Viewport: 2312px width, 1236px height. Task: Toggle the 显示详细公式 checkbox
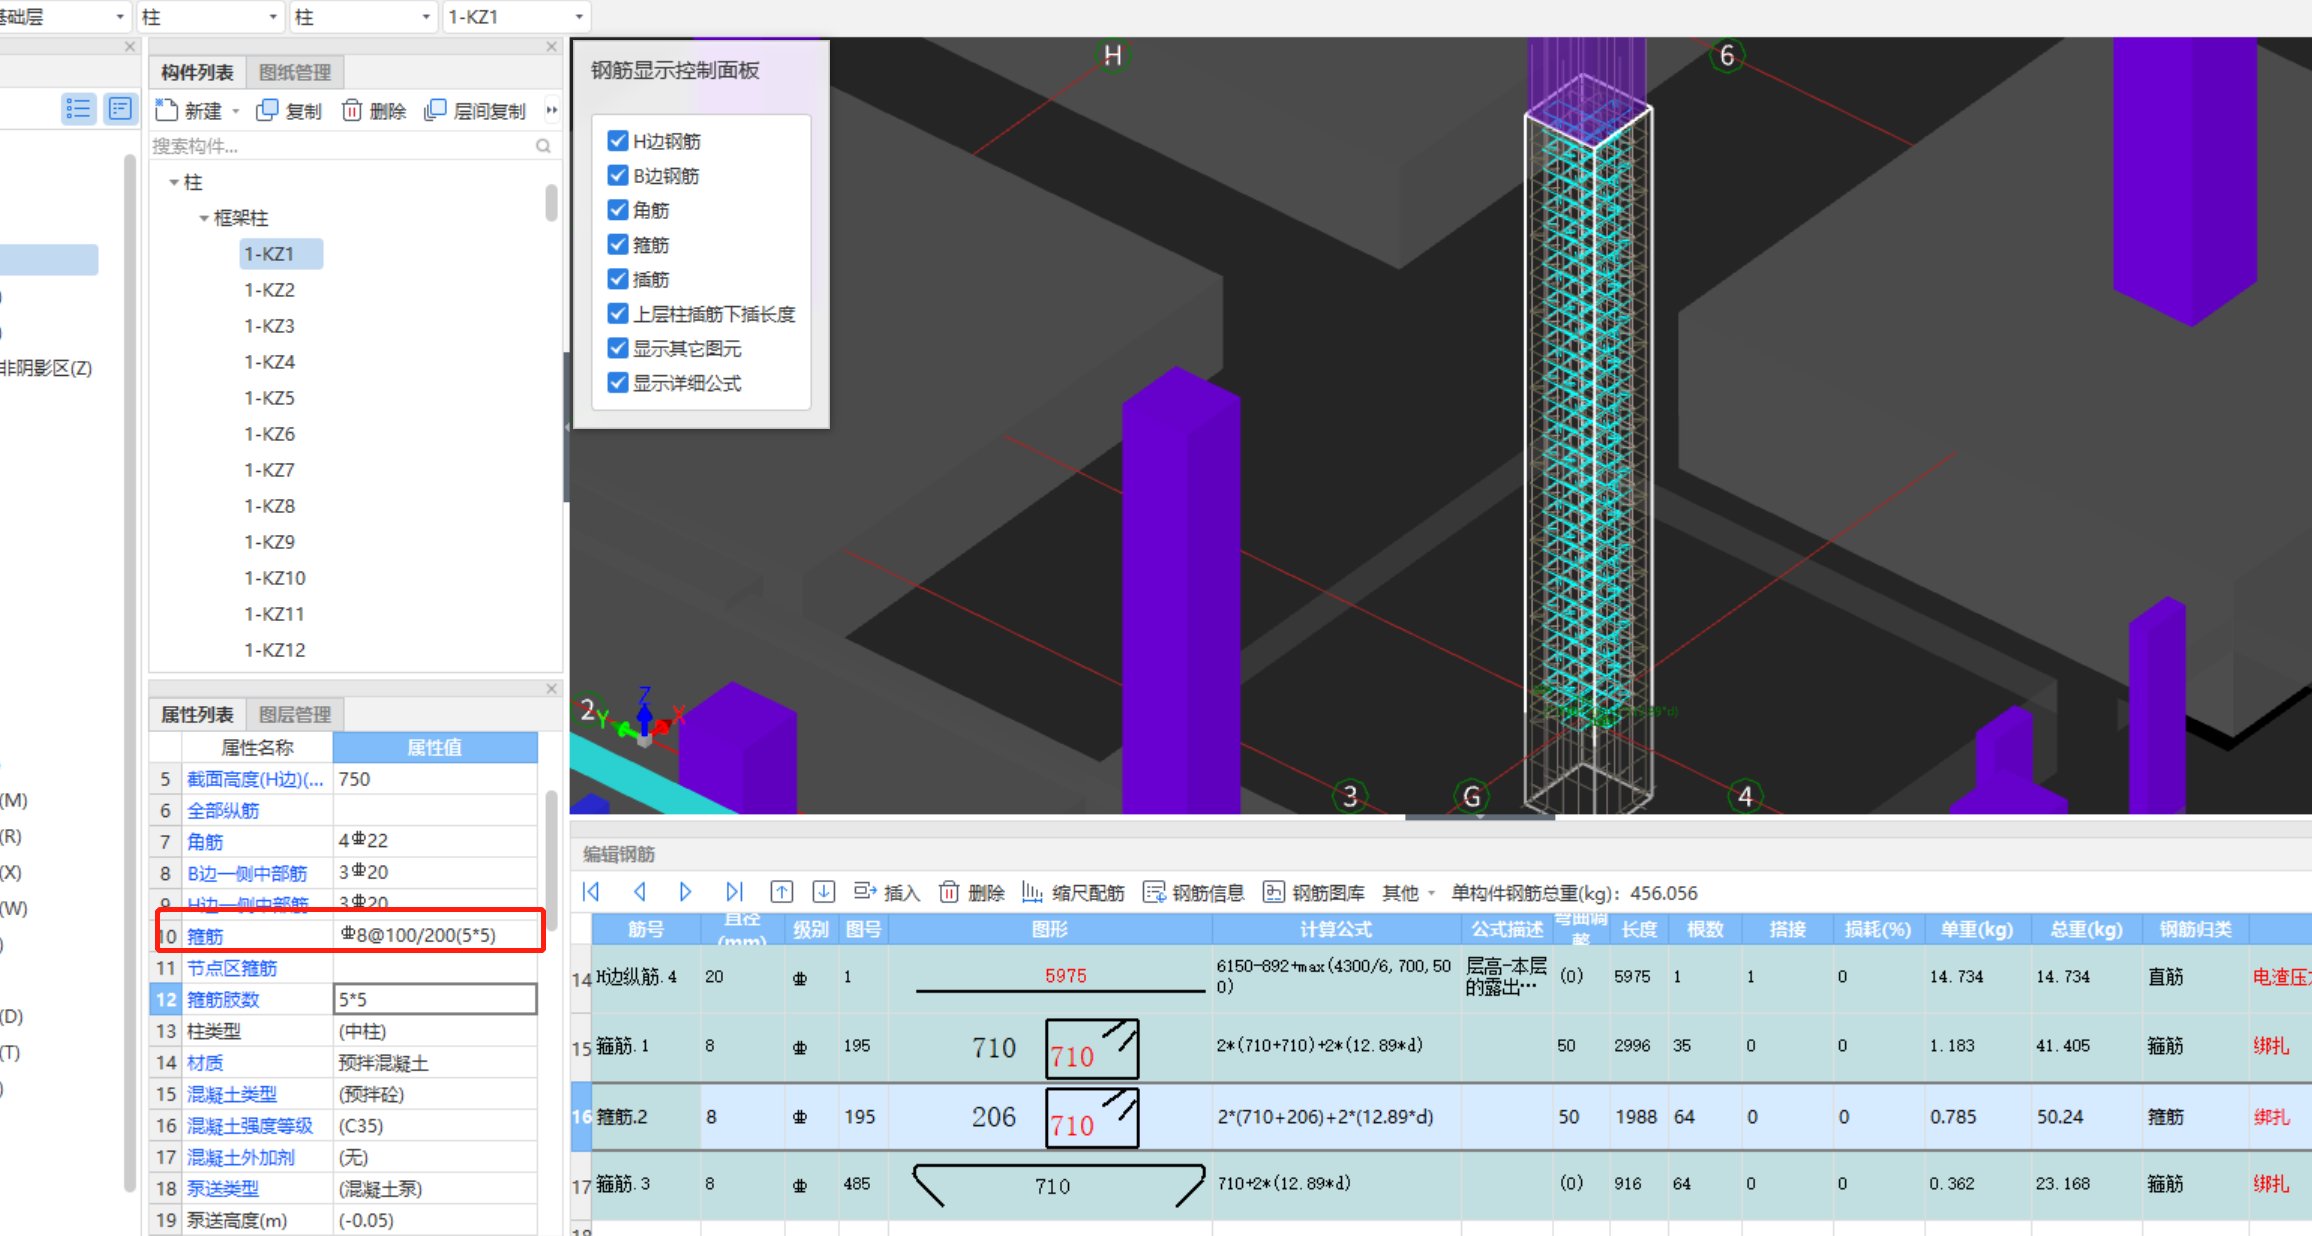tap(618, 382)
